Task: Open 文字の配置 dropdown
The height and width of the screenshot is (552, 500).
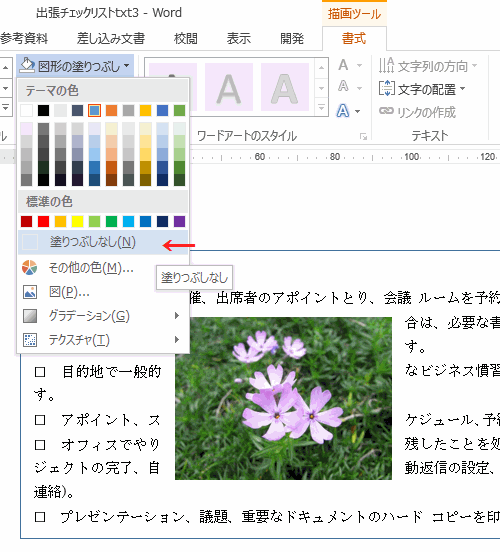Action: (x=422, y=89)
